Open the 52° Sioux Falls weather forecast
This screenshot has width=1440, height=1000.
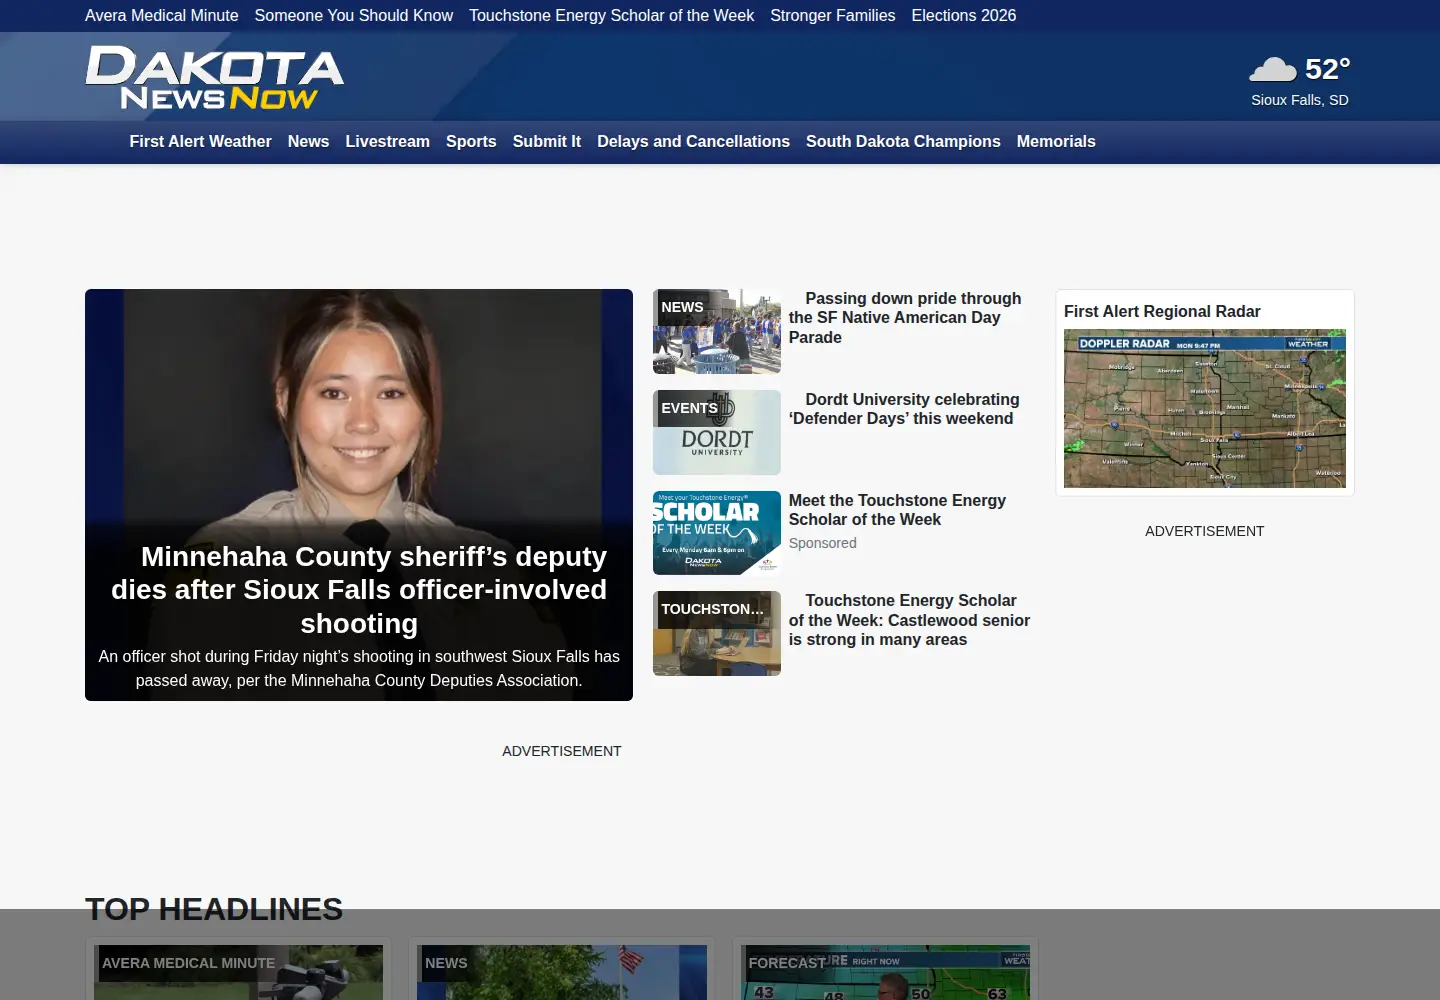click(1300, 80)
